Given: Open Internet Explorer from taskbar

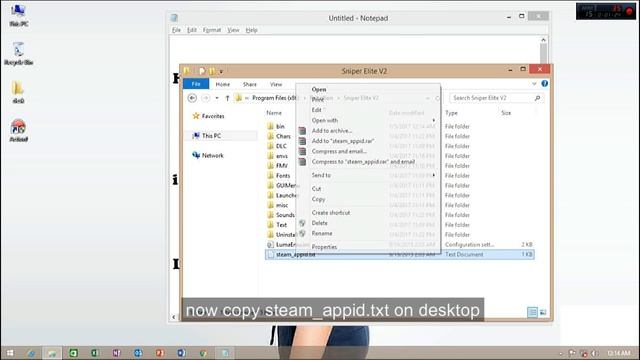Looking at the screenshot, I should (x=31, y=353).
